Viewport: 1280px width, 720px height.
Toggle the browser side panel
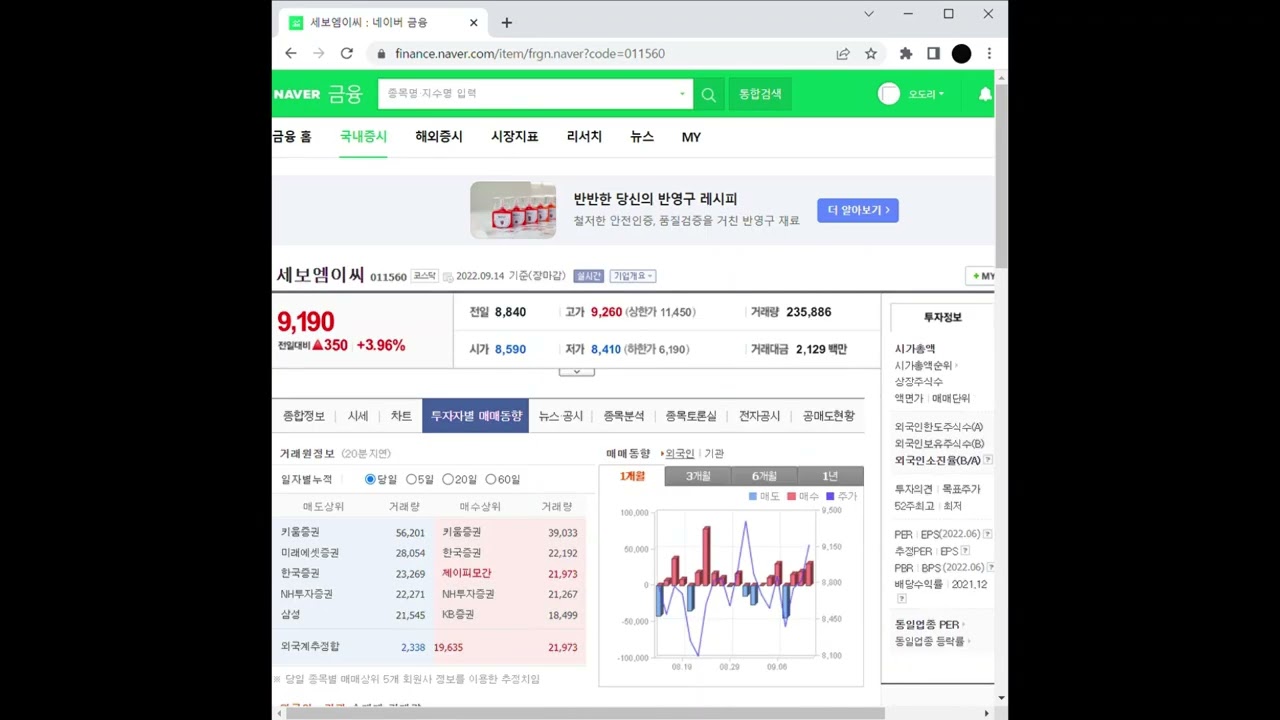point(933,54)
